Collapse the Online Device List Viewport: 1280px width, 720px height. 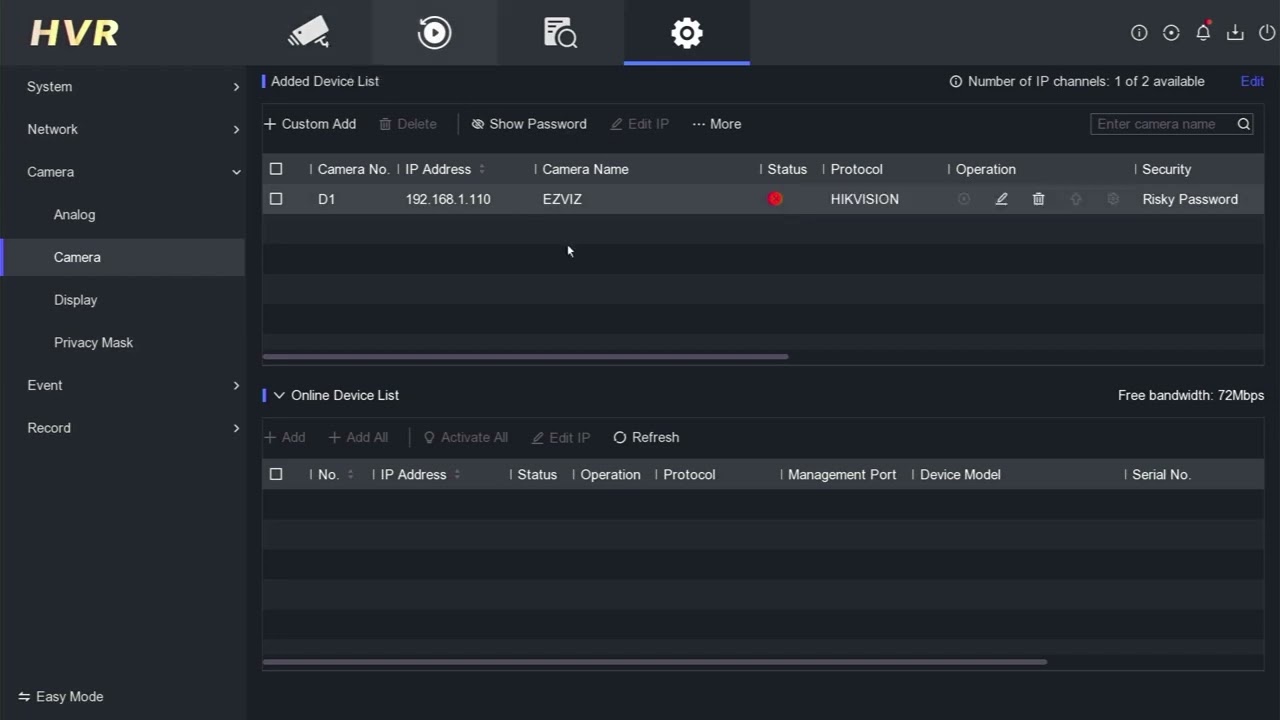click(x=279, y=395)
